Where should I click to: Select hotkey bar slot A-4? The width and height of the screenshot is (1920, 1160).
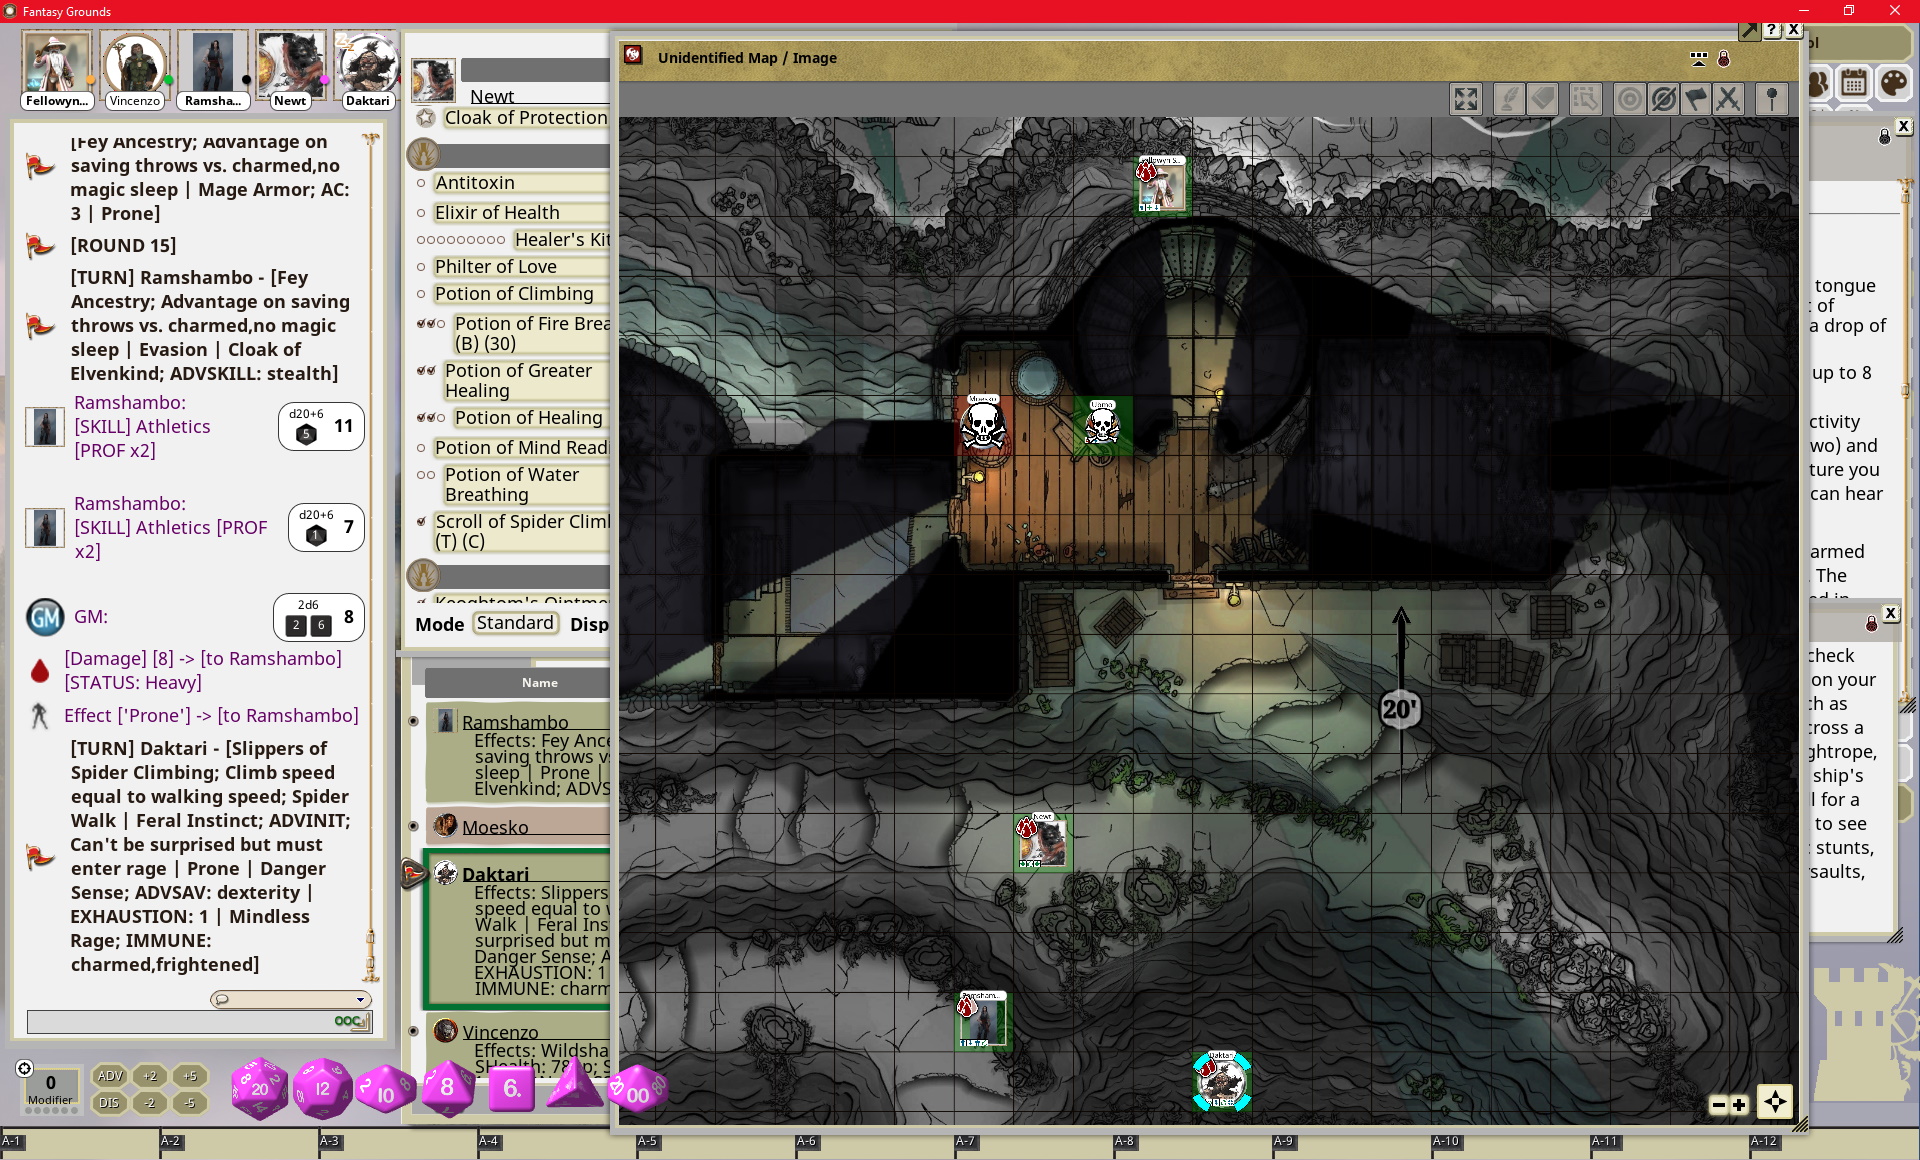coord(557,1146)
